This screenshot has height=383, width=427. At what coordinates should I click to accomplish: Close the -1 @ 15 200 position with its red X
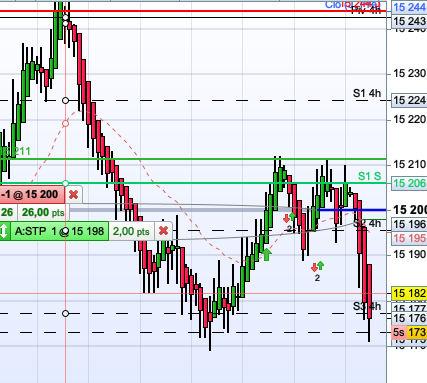click(73, 195)
